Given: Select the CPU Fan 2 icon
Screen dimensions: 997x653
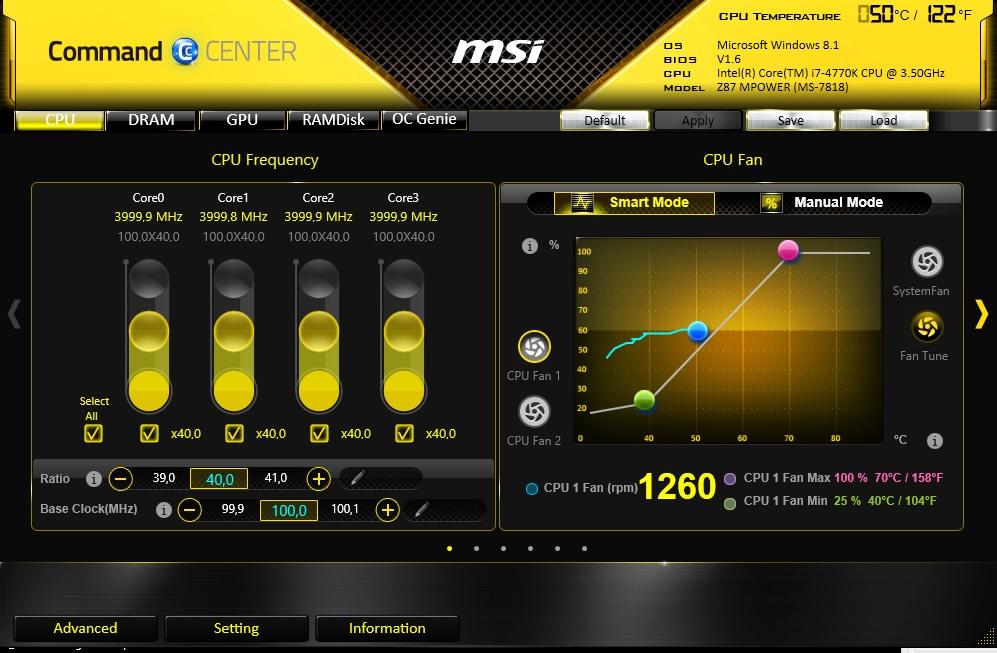Looking at the screenshot, I should pos(534,411).
